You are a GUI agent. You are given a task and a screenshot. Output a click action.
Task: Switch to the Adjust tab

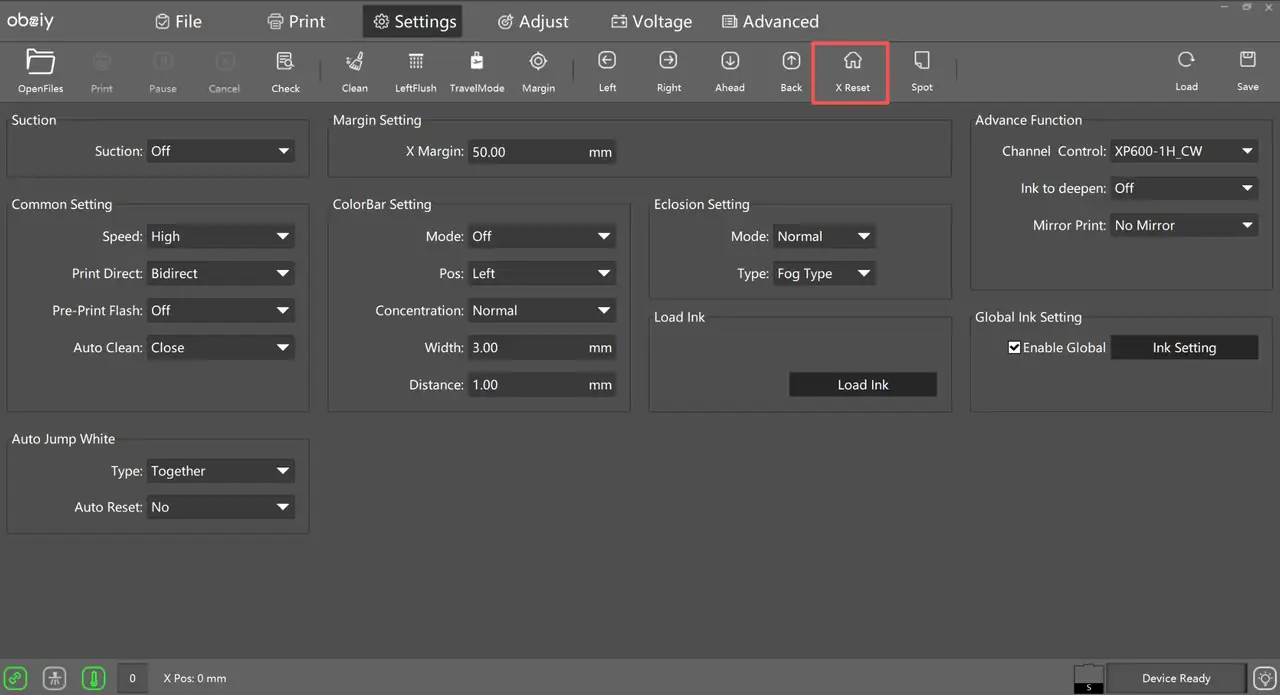pyautogui.click(x=533, y=21)
